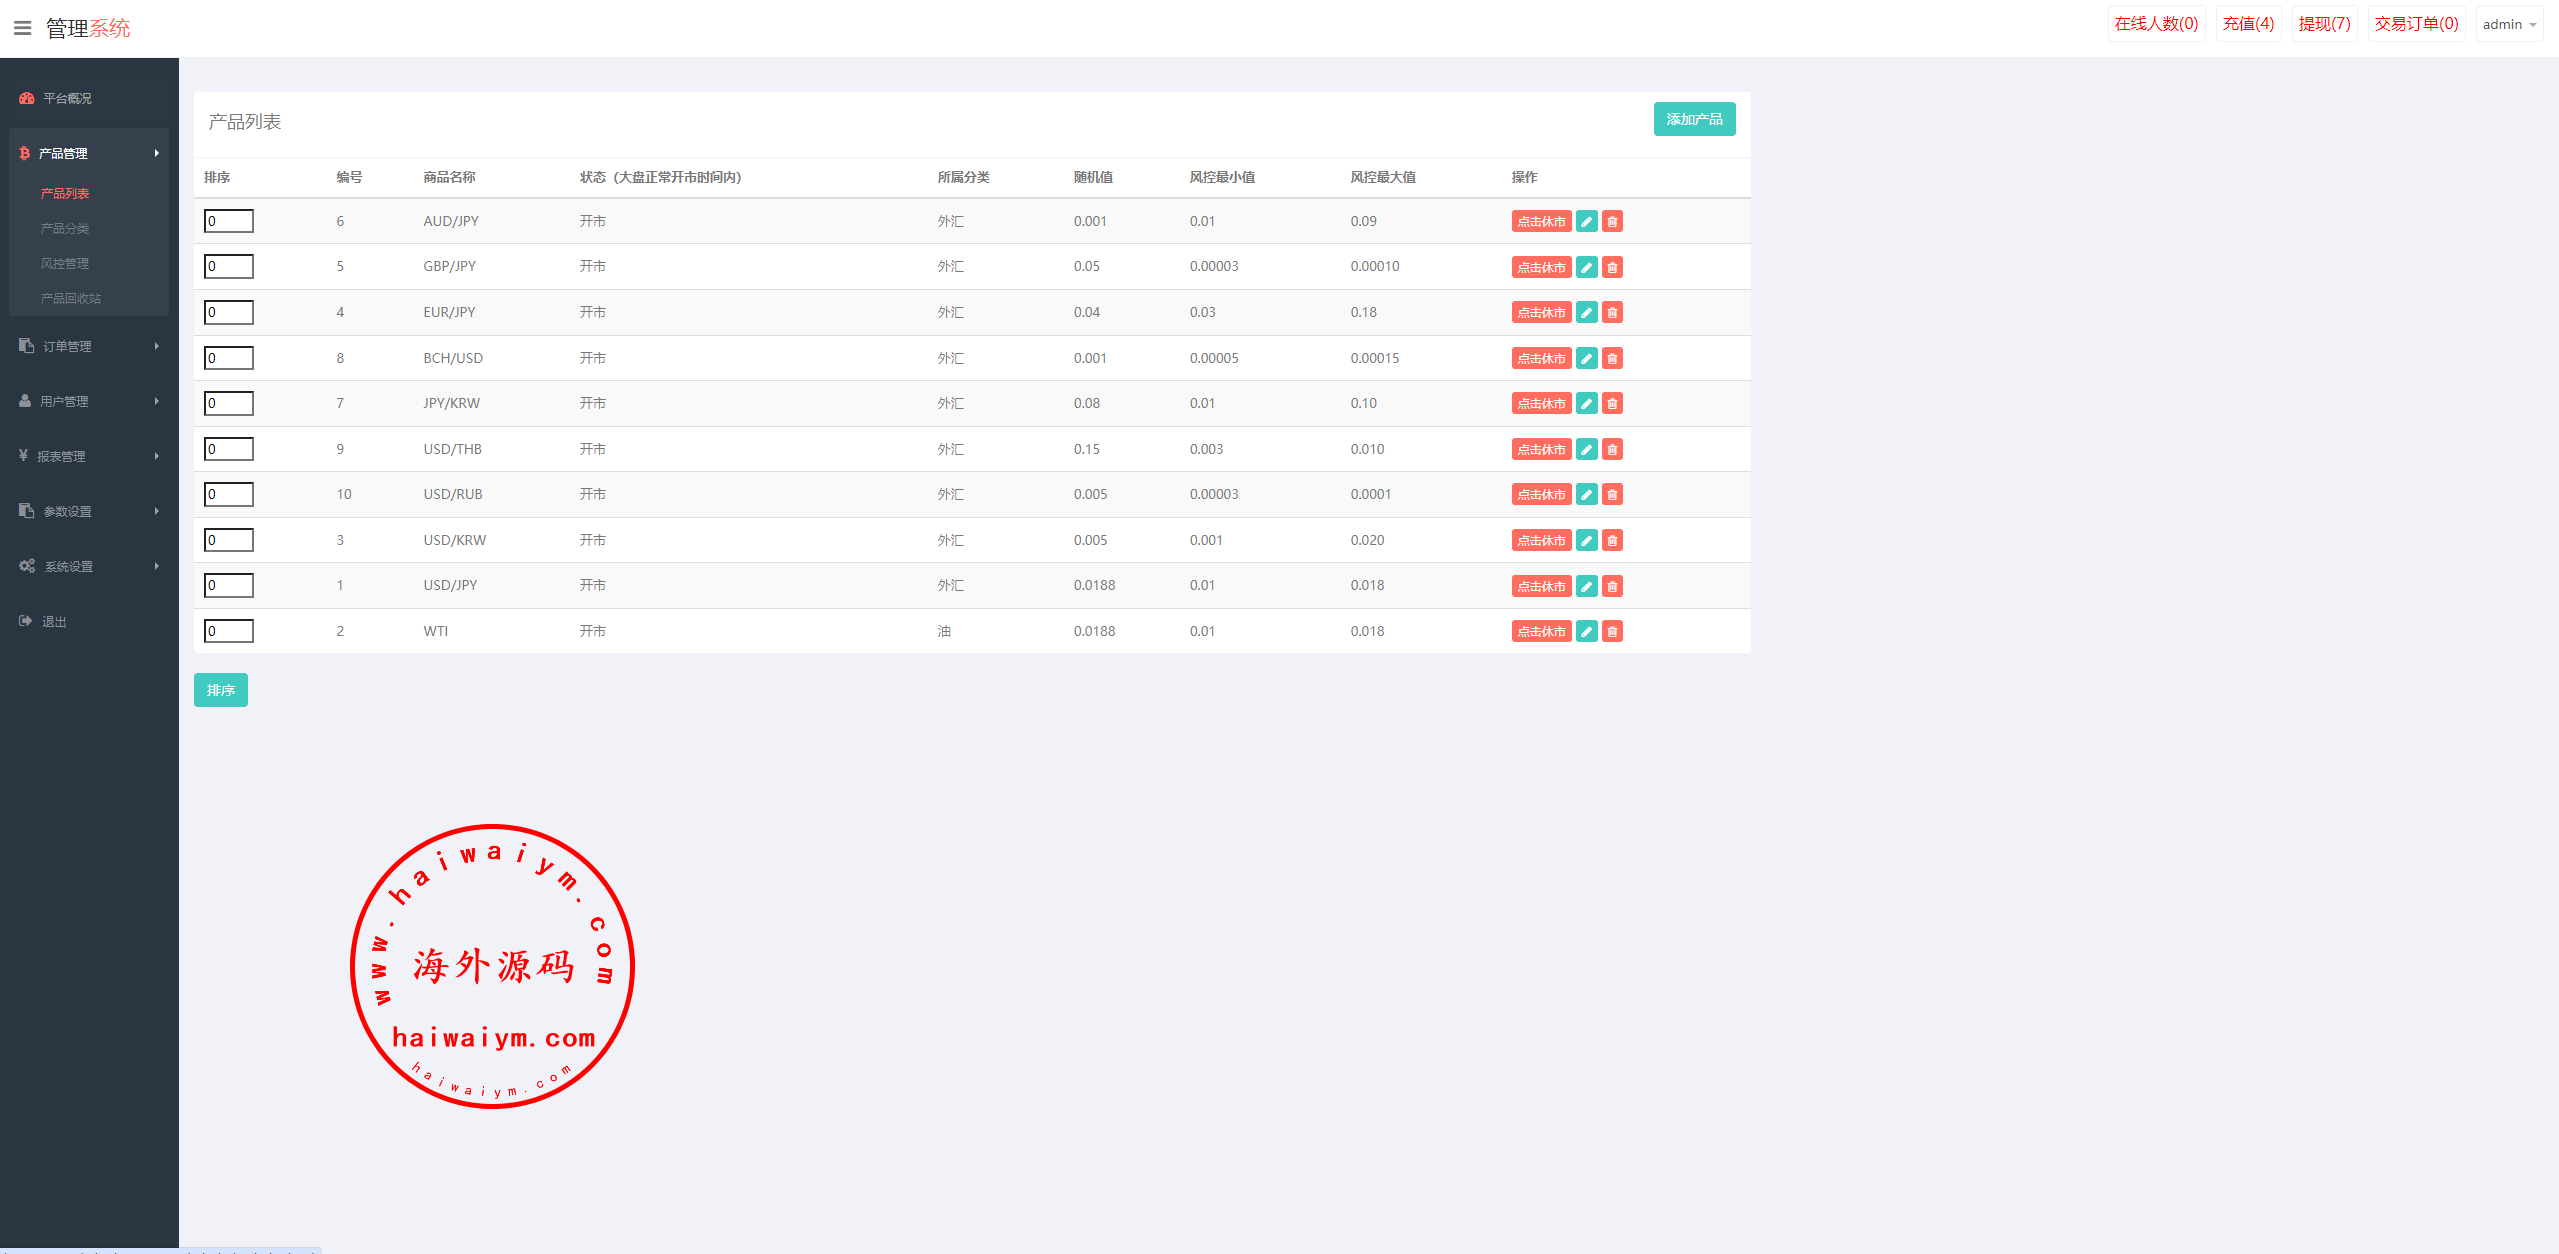Screen dimensions: 2559x1254
Task: Click the platform overview dashboard icon
Action: click(27, 98)
